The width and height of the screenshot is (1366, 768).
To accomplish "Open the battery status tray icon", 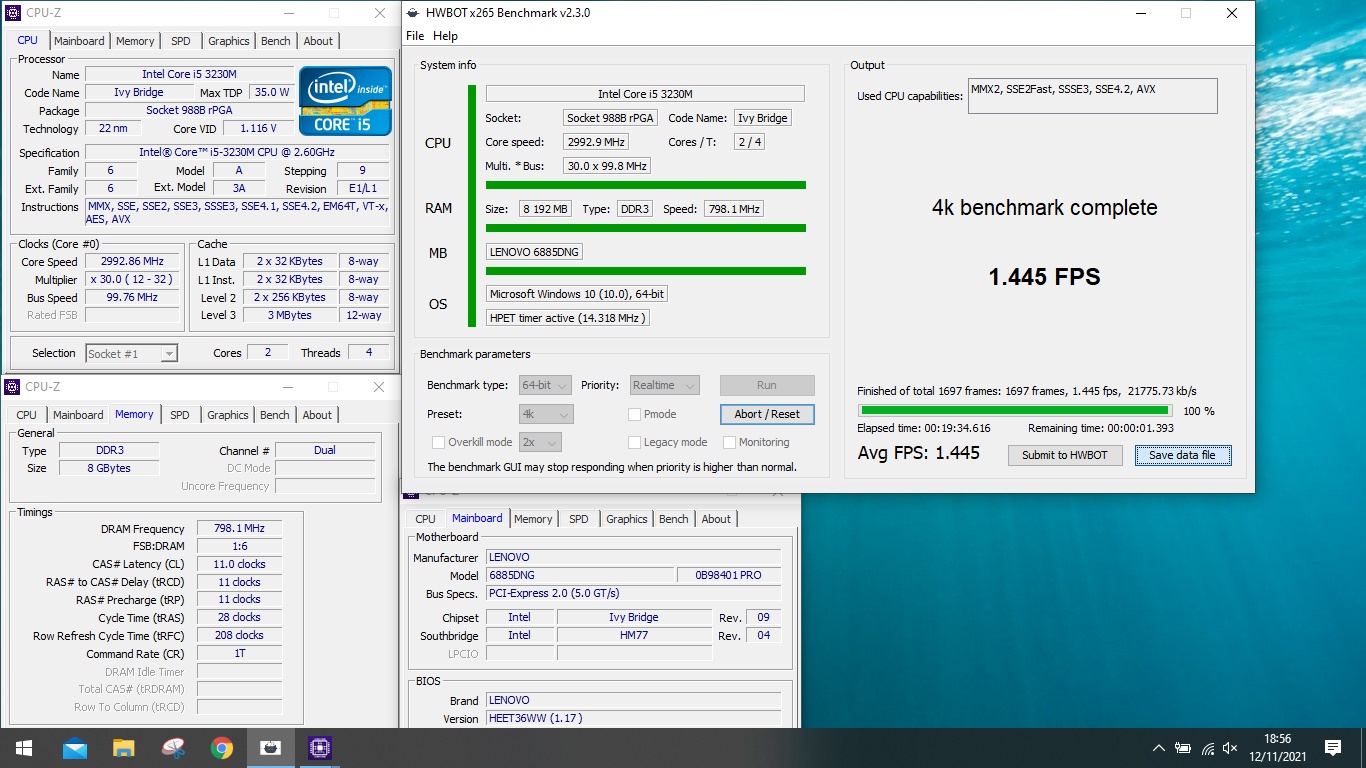I will pos(1183,748).
